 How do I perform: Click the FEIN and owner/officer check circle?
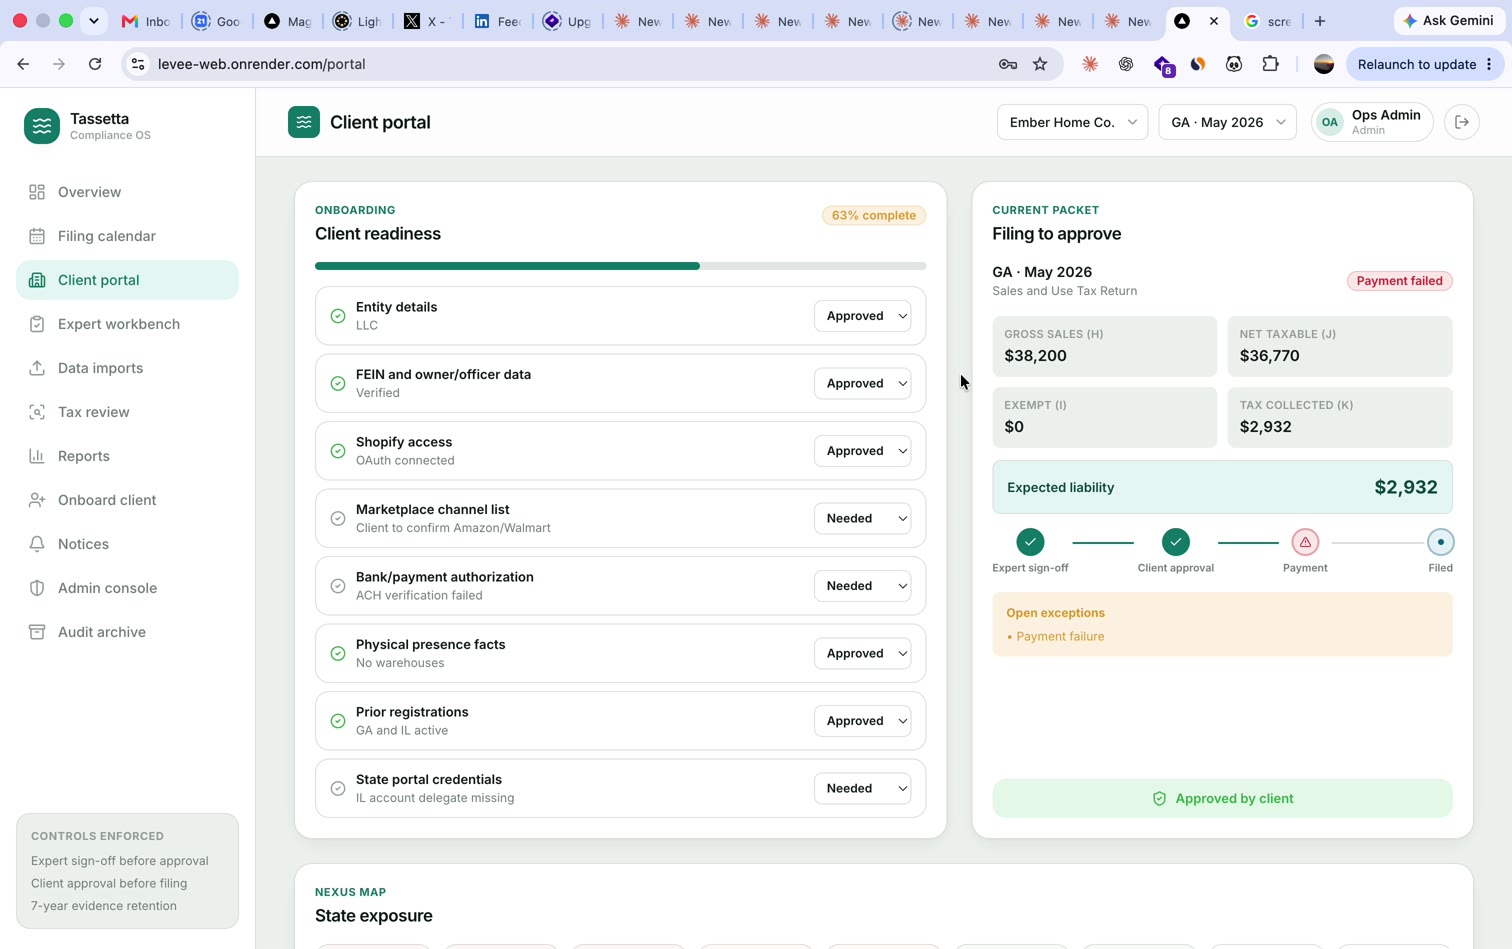tap(338, 383)
